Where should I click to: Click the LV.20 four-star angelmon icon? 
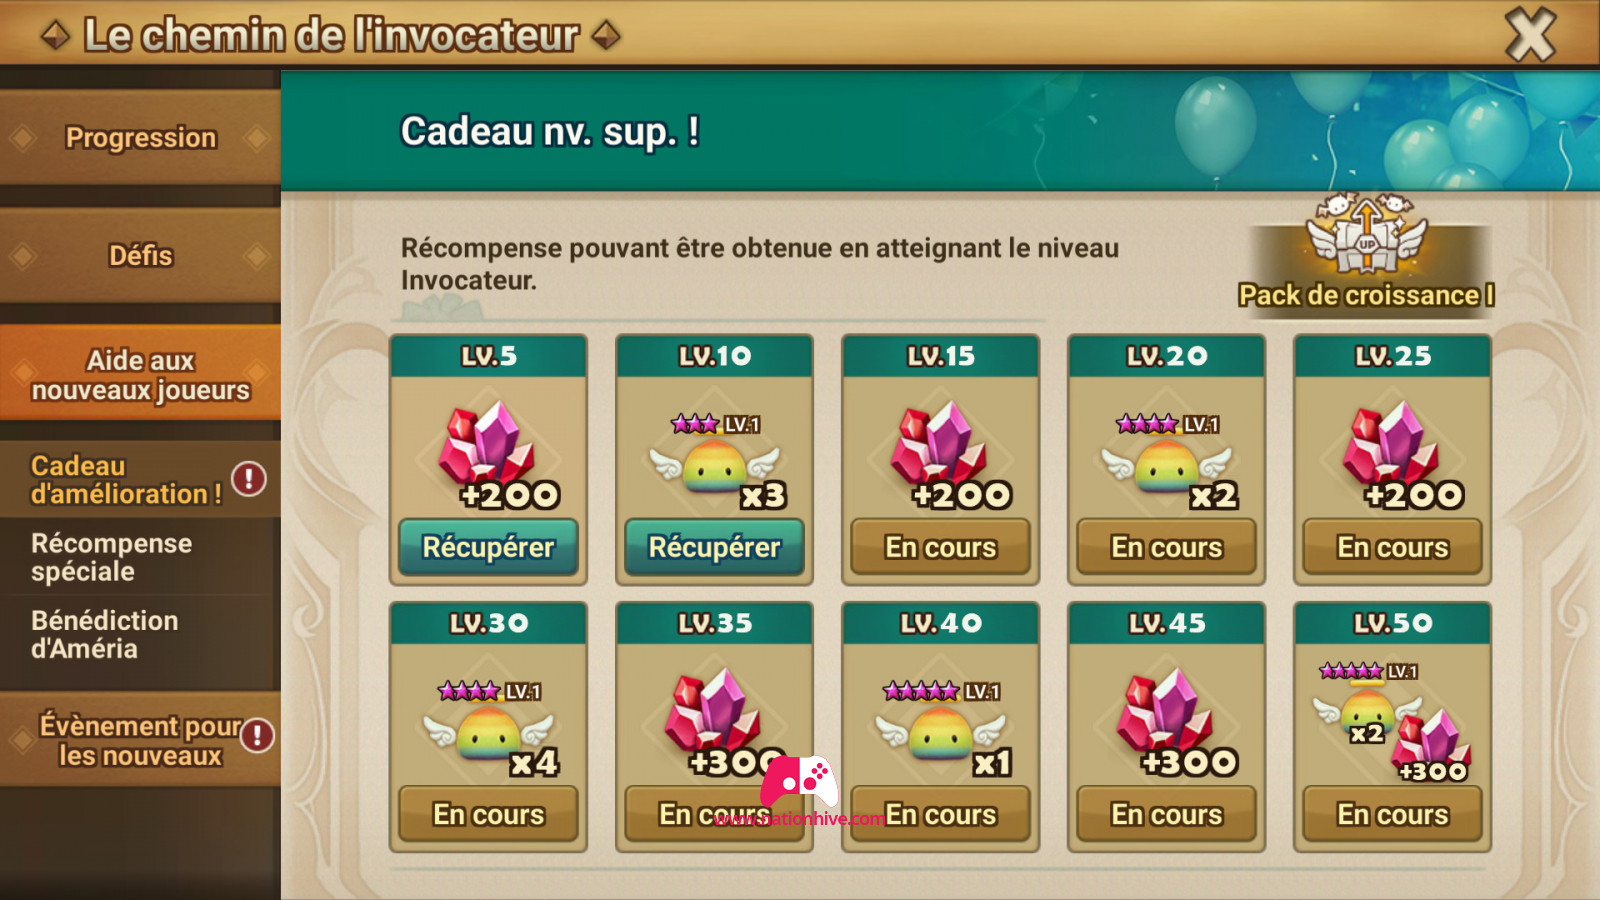pyautogui.click(x=1166, y=462)
